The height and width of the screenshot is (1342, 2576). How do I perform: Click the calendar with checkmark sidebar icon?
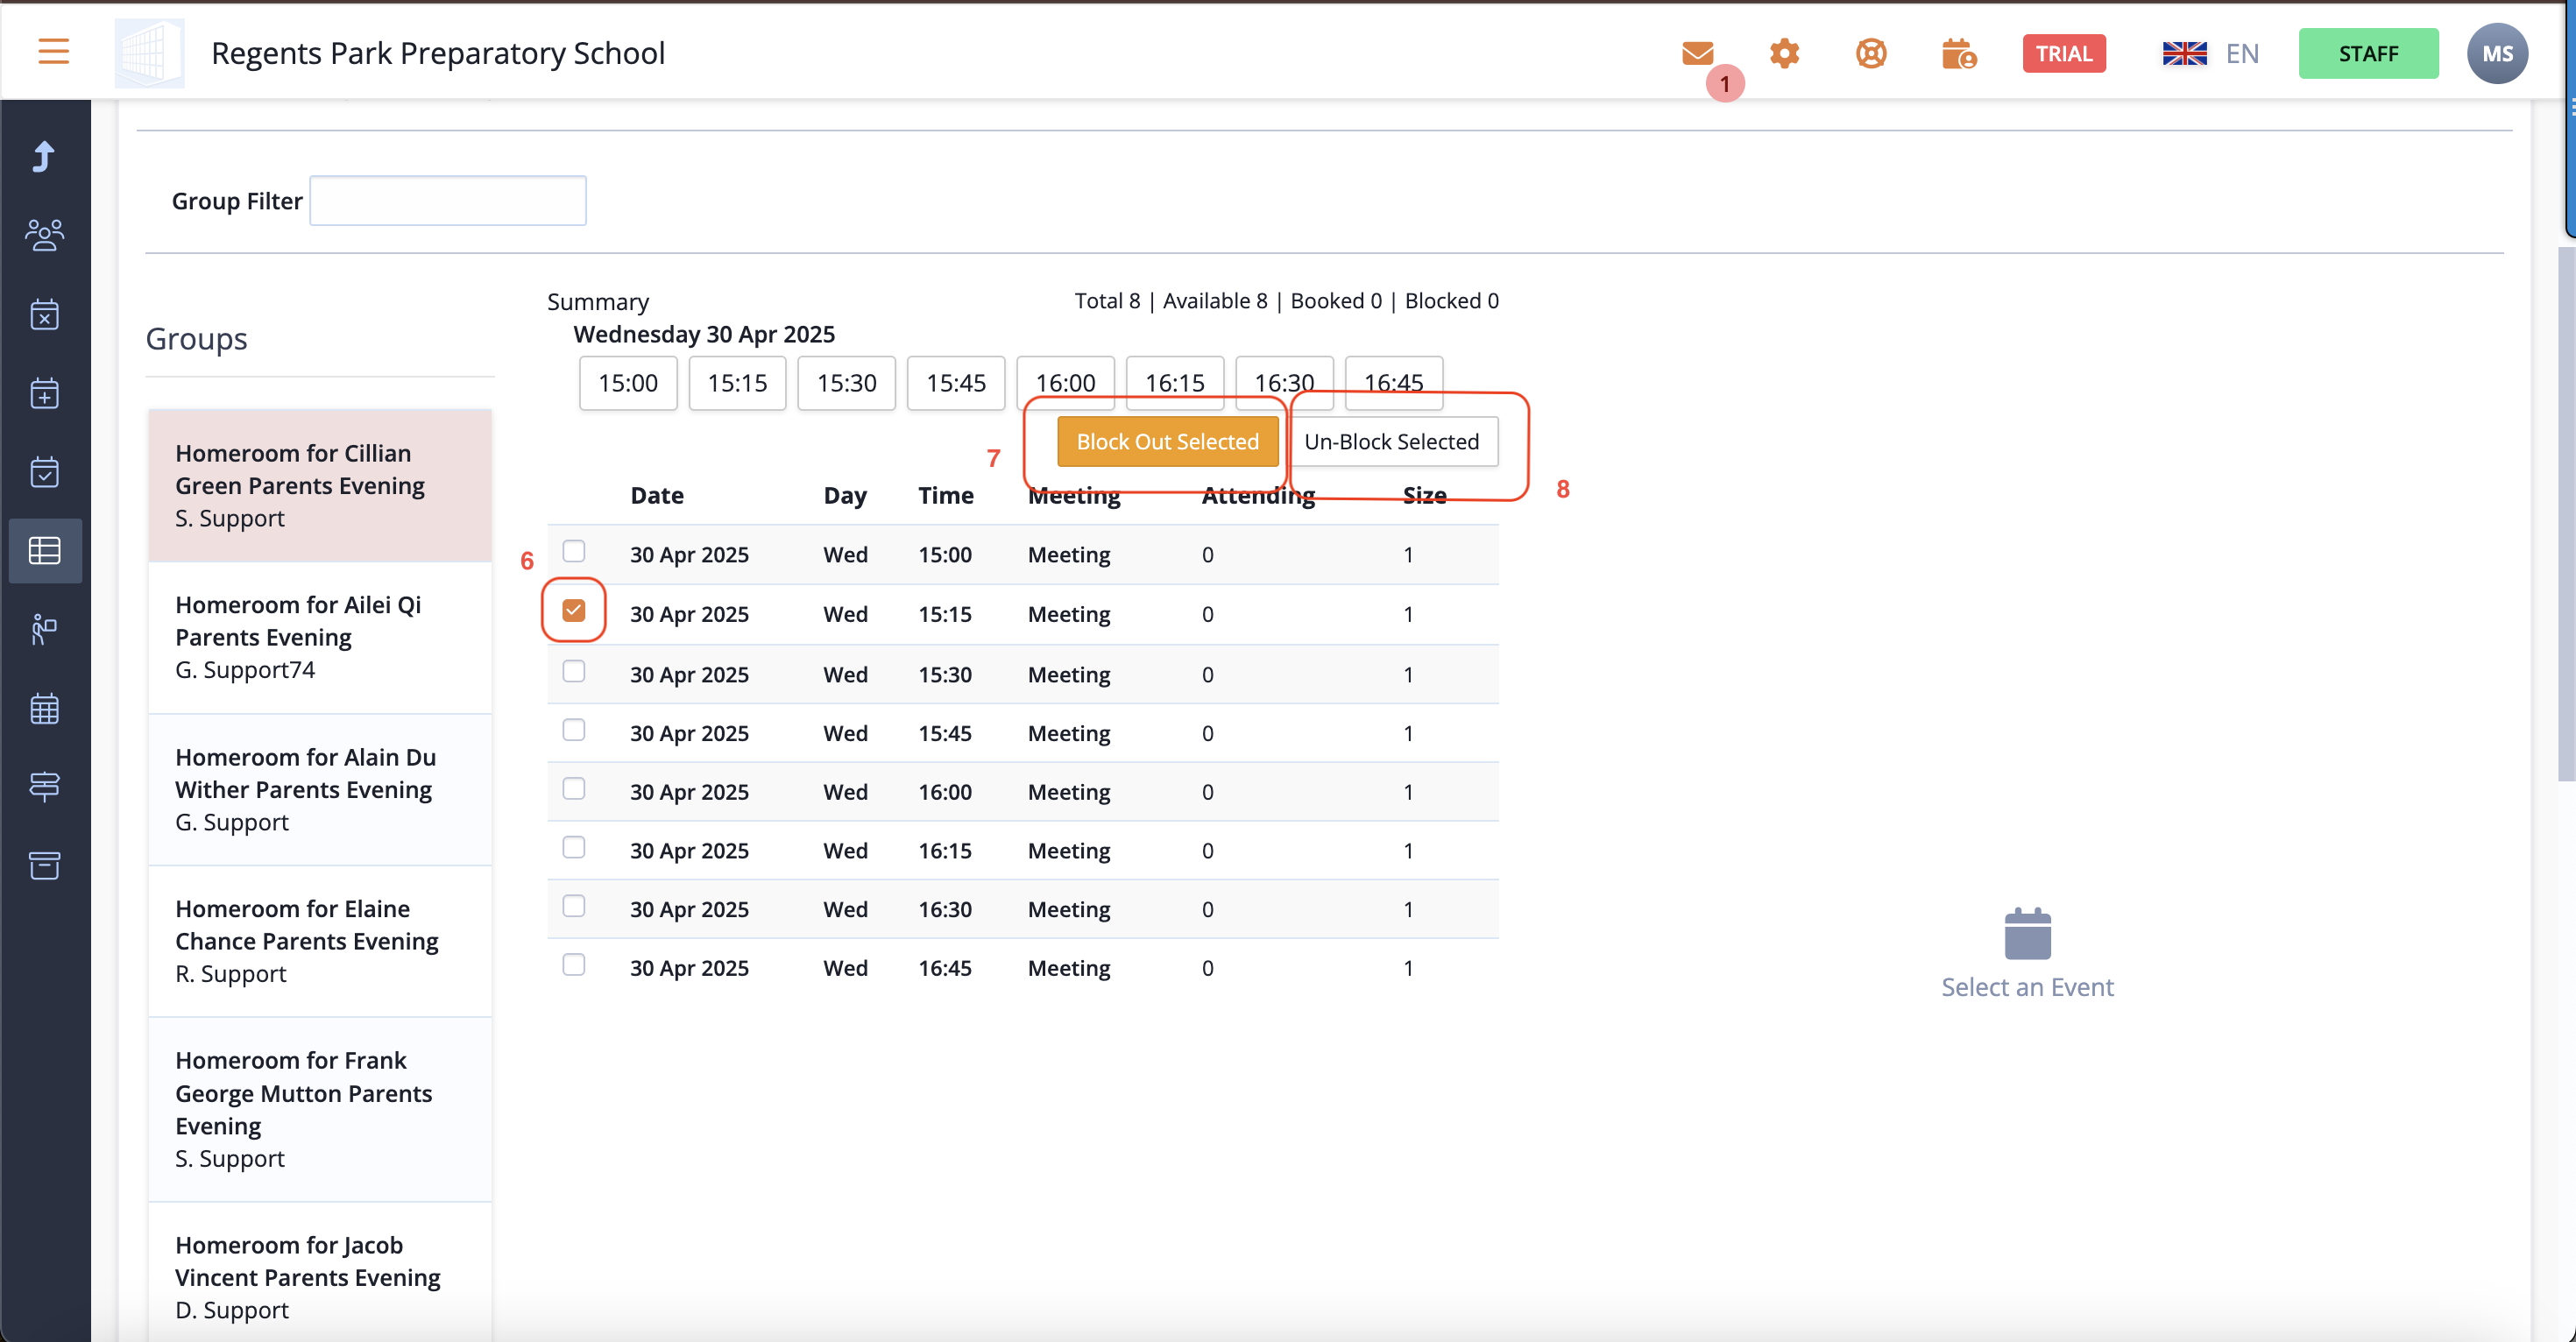click(45, 472)
